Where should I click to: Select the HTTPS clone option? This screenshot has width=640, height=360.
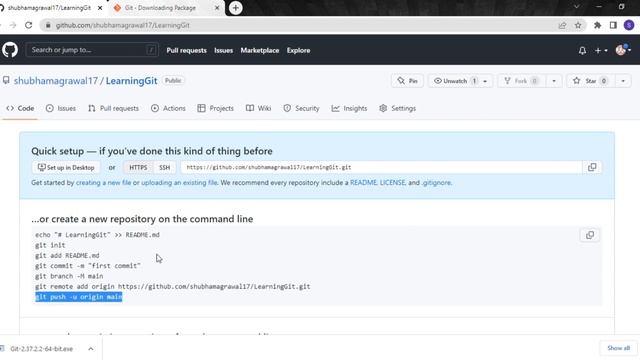(x=138, y=167)
